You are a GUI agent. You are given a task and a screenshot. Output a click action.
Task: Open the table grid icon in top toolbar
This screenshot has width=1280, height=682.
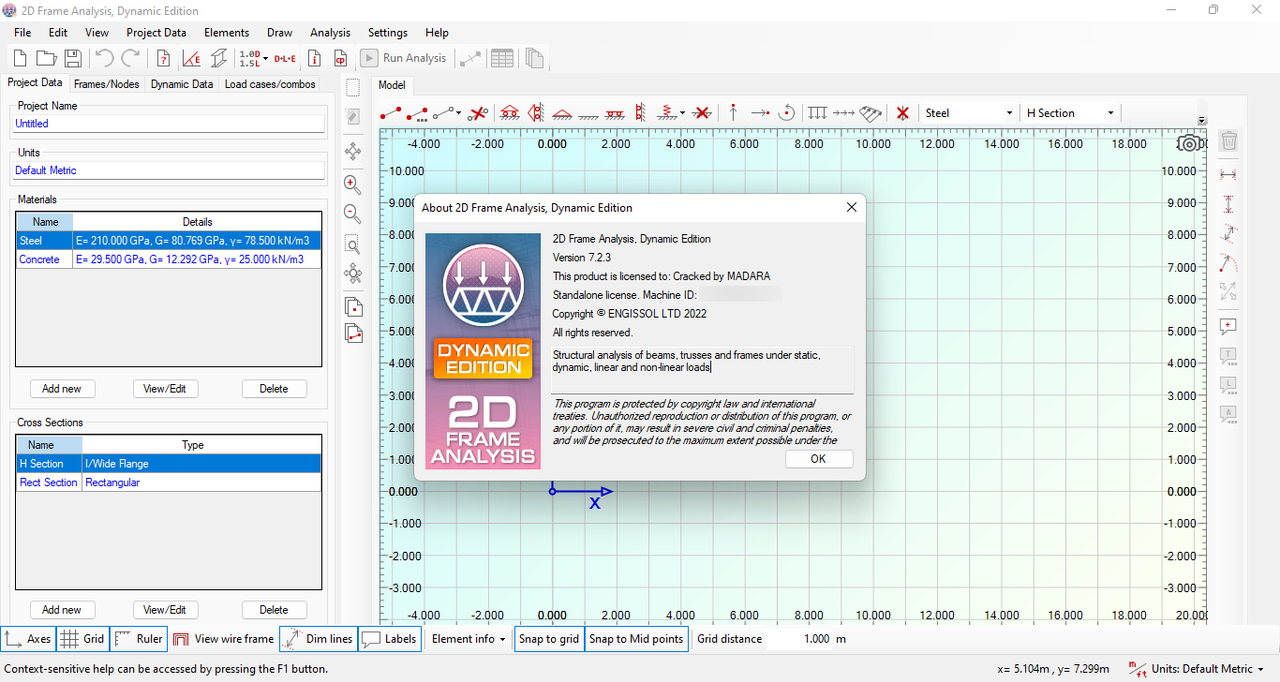coord(502,58)
